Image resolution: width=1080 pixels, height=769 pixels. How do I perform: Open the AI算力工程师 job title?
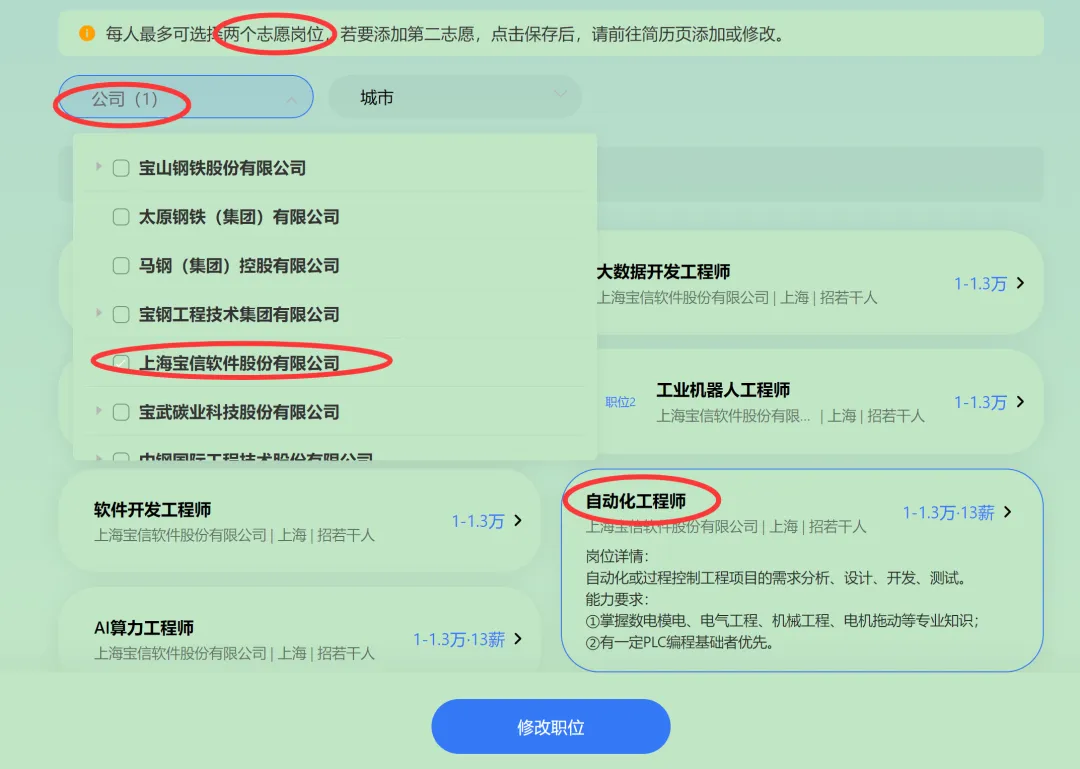(144, 628)
